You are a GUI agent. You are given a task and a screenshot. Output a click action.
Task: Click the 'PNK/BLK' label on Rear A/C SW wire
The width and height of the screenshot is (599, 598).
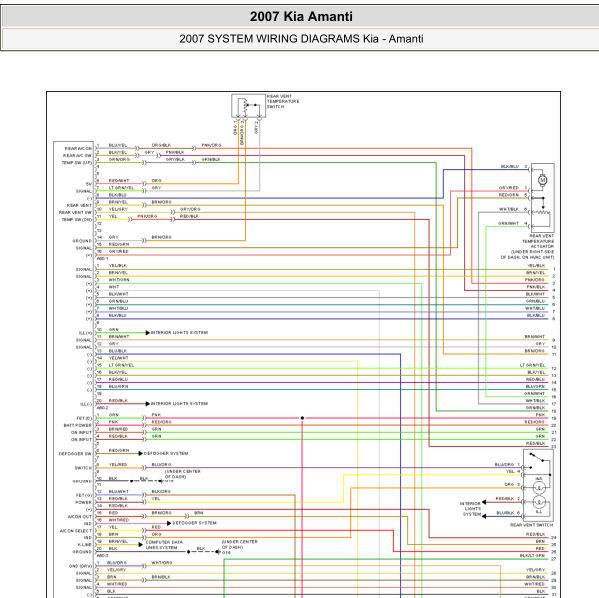[x=175, y=152]
